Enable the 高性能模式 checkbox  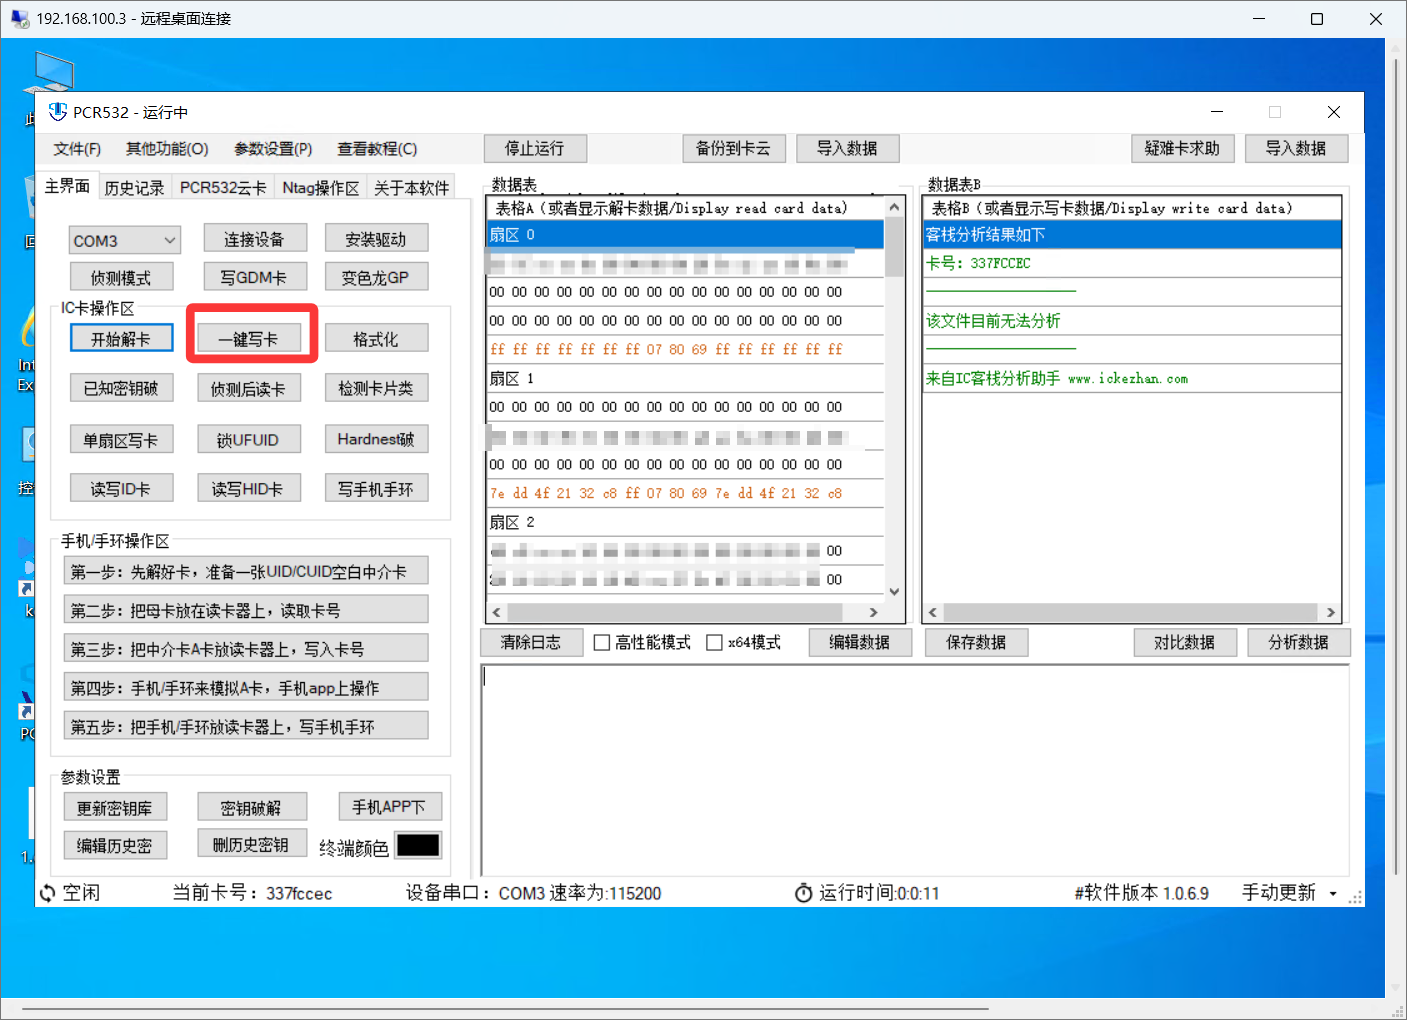coord(602,643)
